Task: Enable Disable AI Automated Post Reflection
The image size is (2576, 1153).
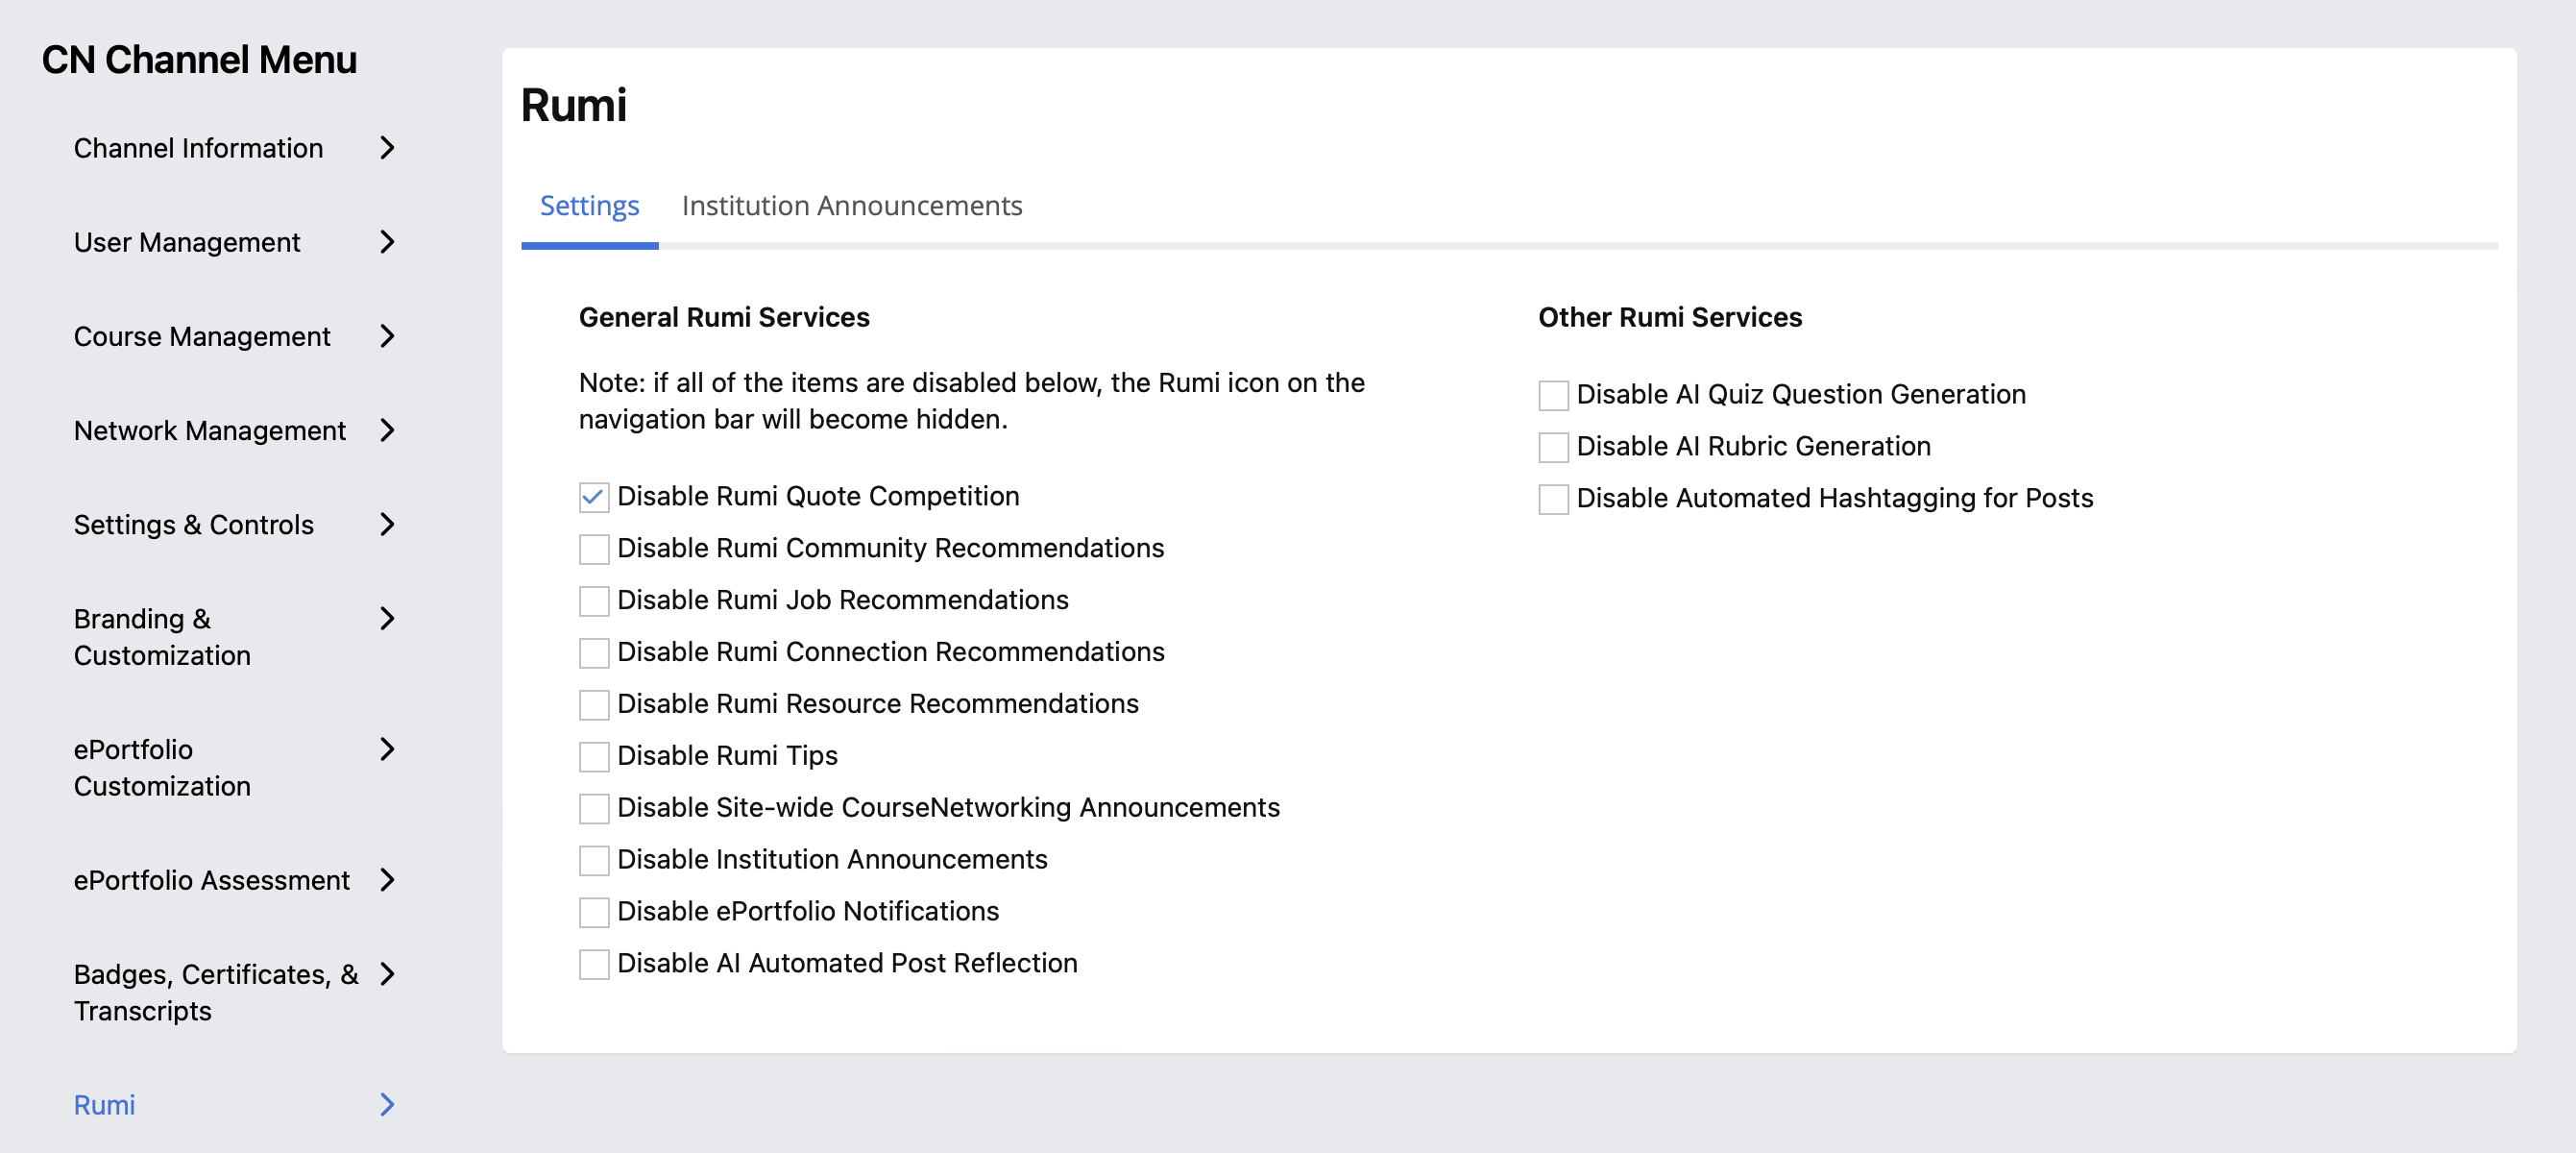Action: click(594, 965)
